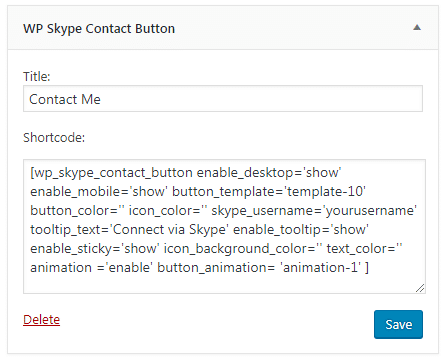446x361 pixels.
Task: Collapse the WP Skype Contact Button widget
Action: pyautogui.click(x=417, y=28)
